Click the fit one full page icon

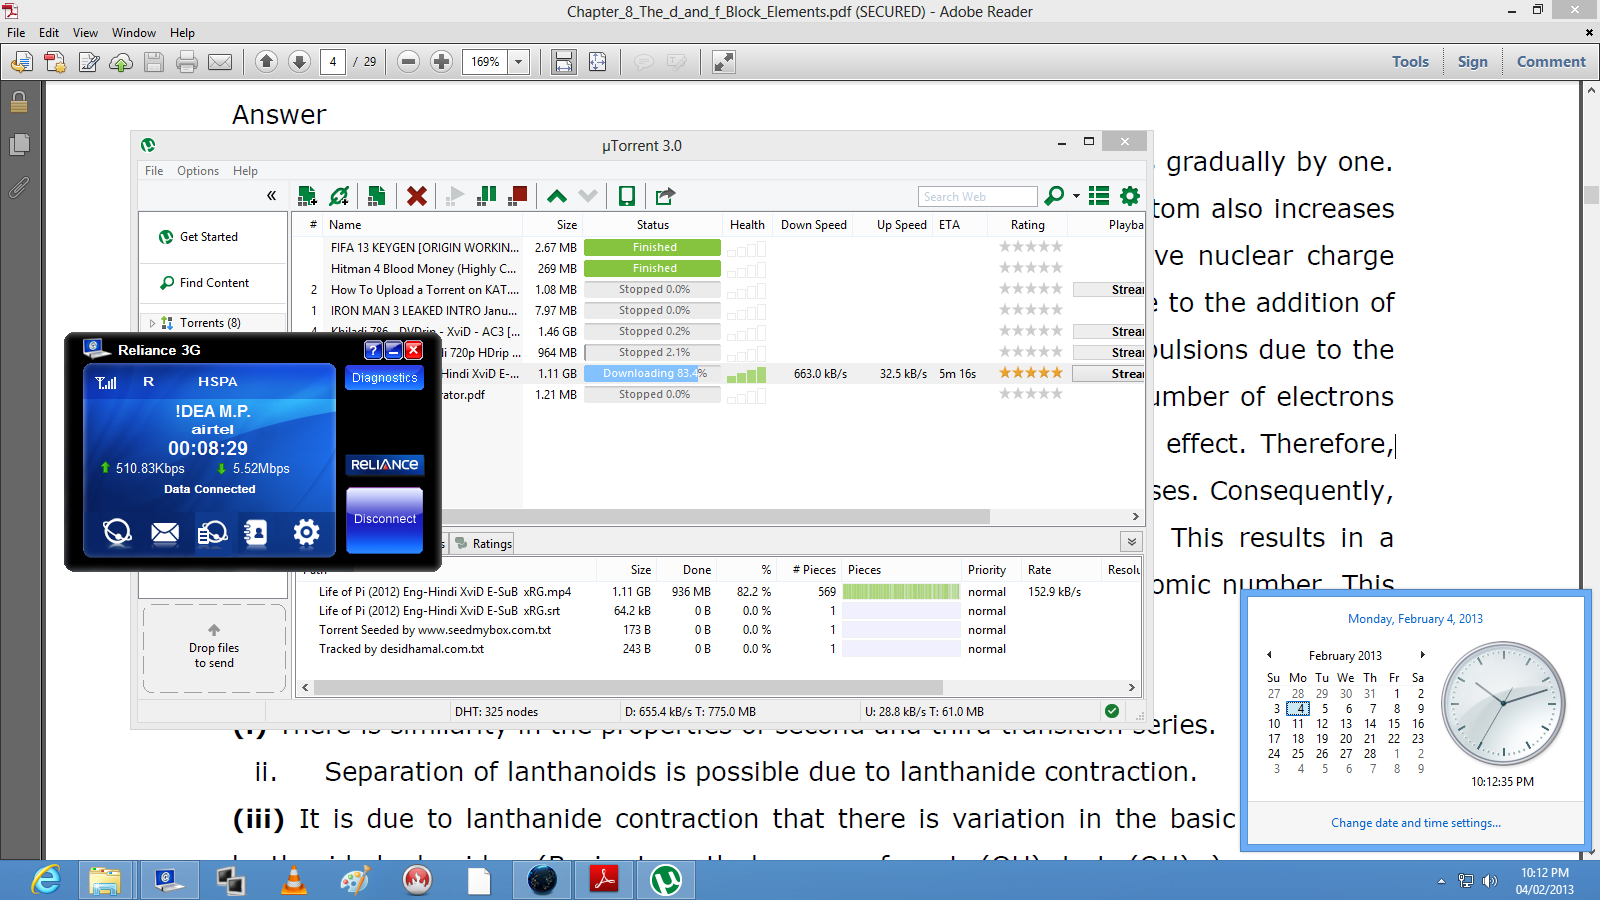click(597, 62)
